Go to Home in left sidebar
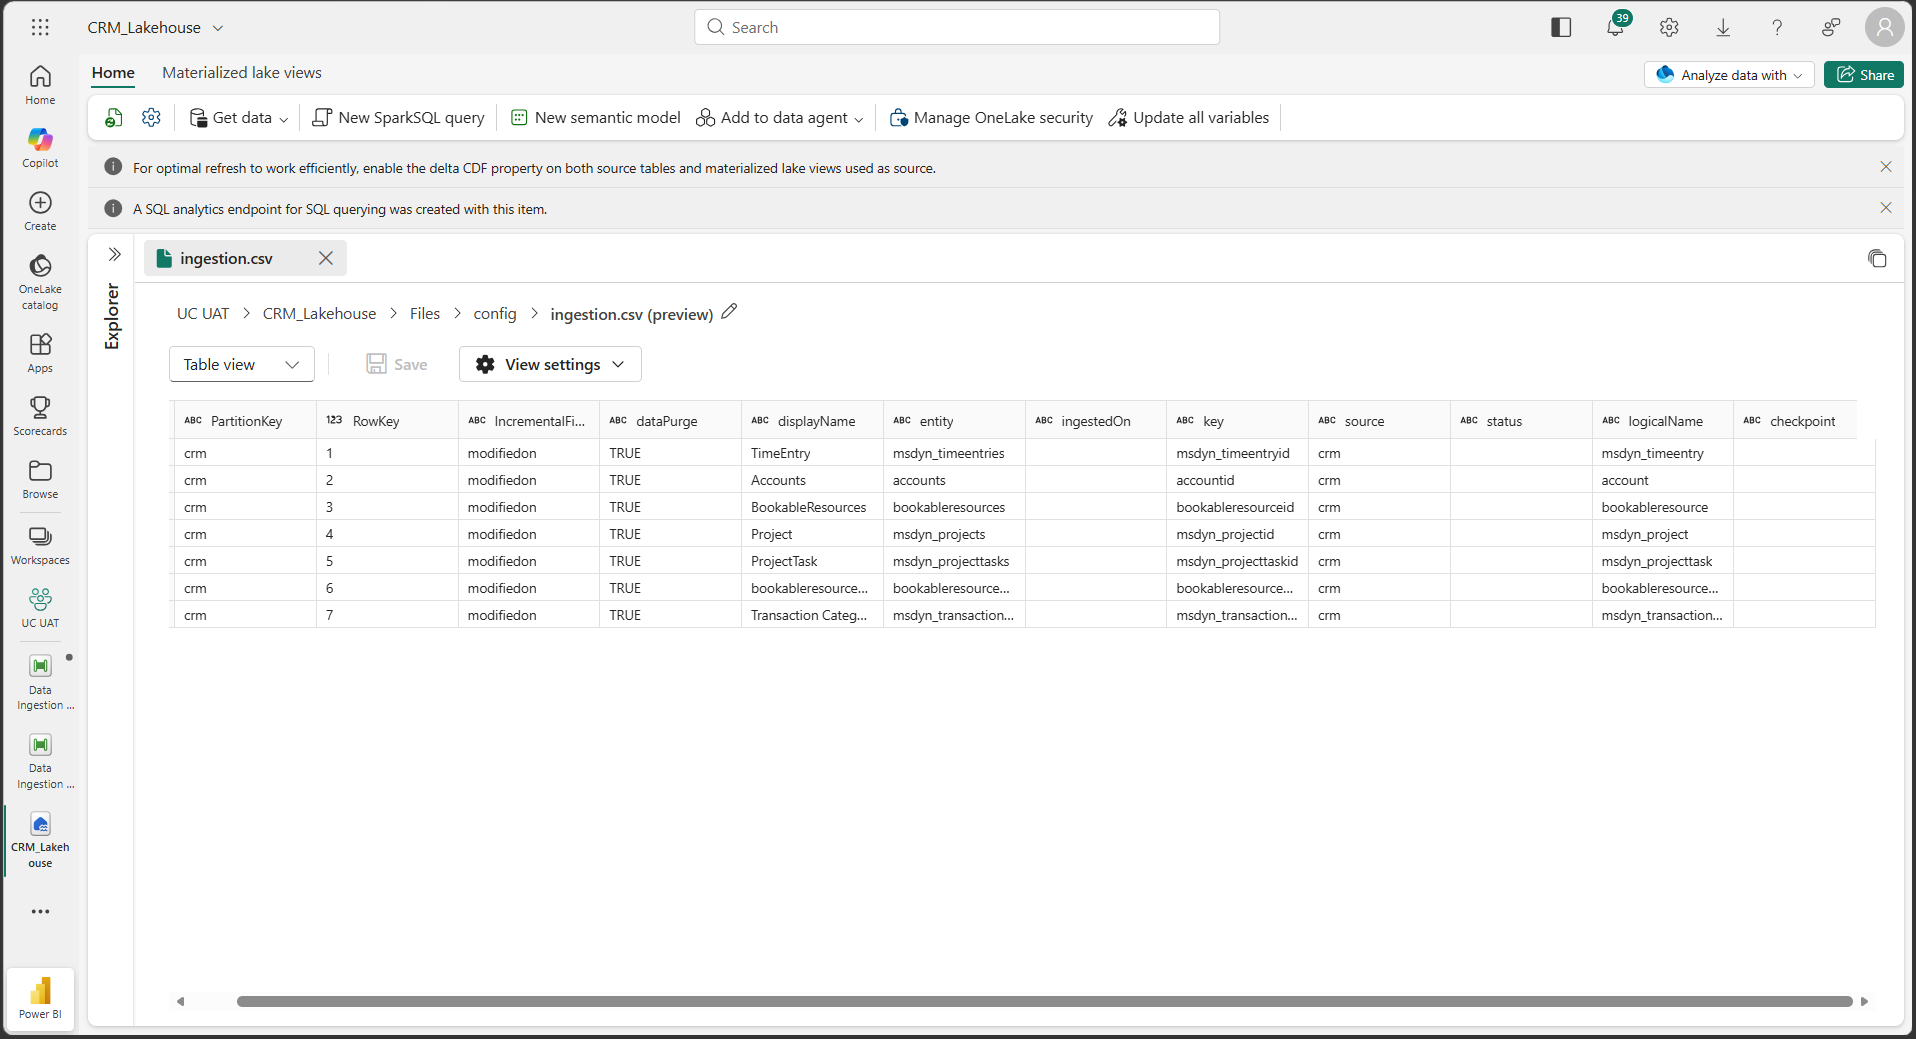Screen dimensions: 1916x1039 tap(40, 85)
